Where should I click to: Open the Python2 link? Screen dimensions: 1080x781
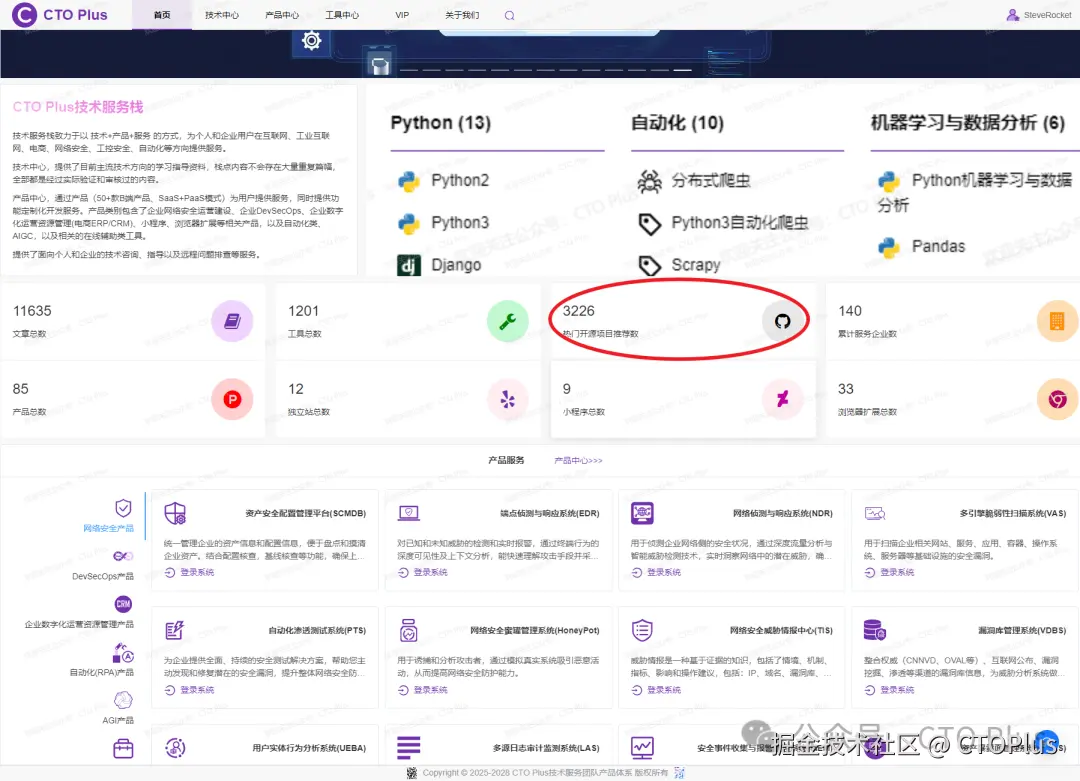pyautogui.click(x=460, y=180)
